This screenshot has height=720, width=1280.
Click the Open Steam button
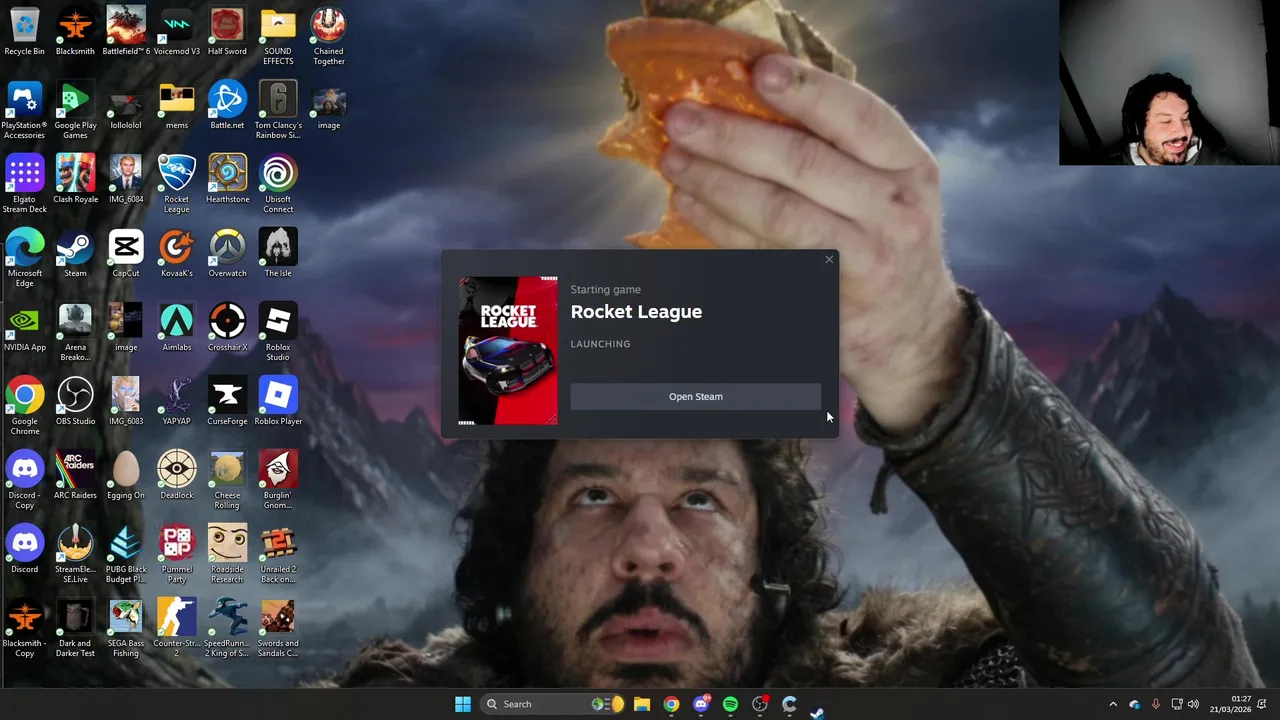pyautogui.click(x=695, y=397)
